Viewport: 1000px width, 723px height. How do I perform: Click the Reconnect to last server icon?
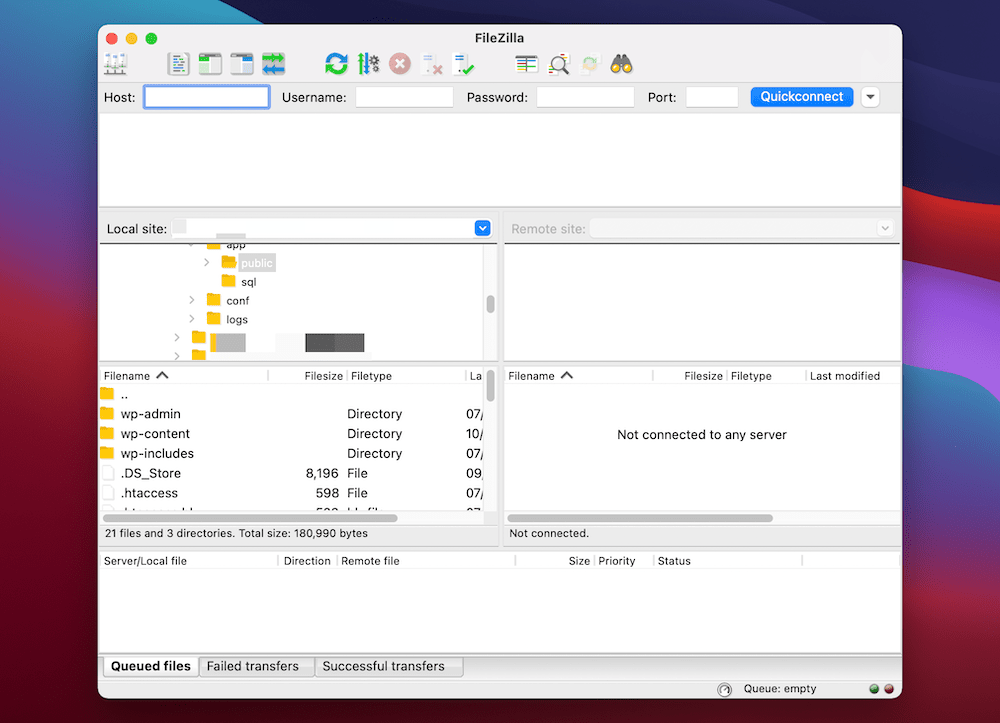pyautogui.click(x=464, y=64)
